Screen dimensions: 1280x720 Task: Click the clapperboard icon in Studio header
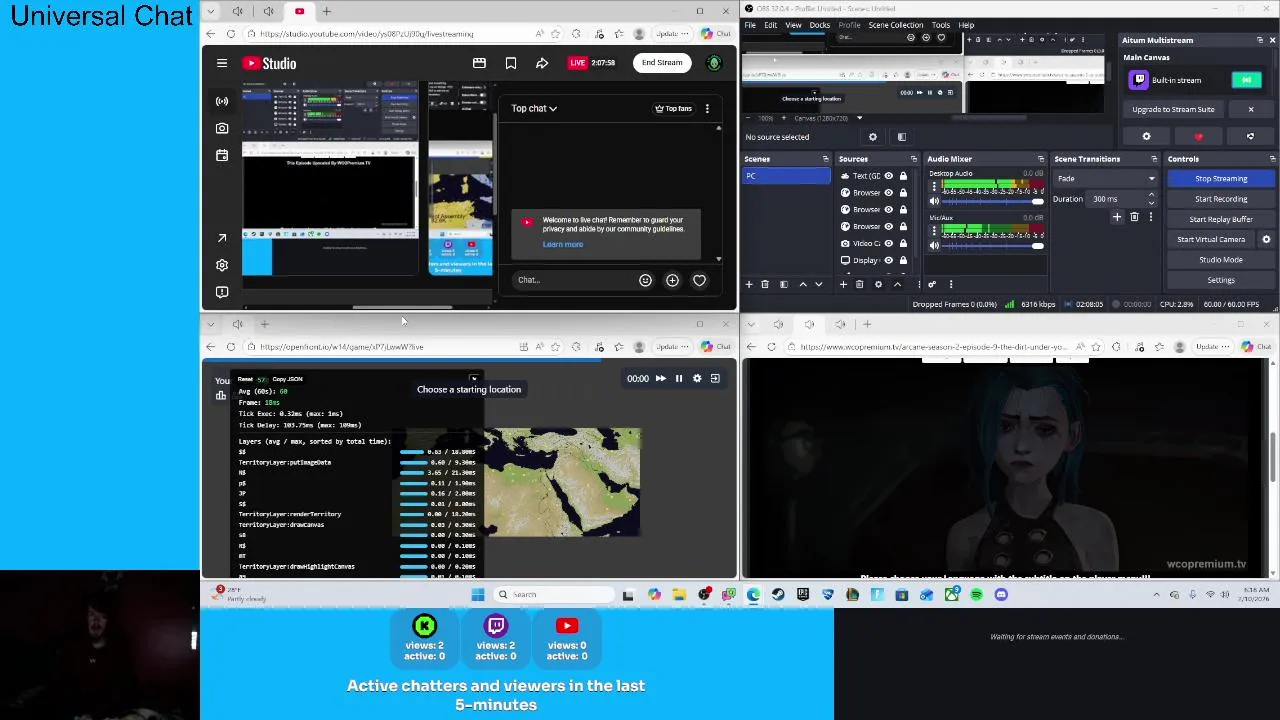pyautogui.click(x=479, y=63)
